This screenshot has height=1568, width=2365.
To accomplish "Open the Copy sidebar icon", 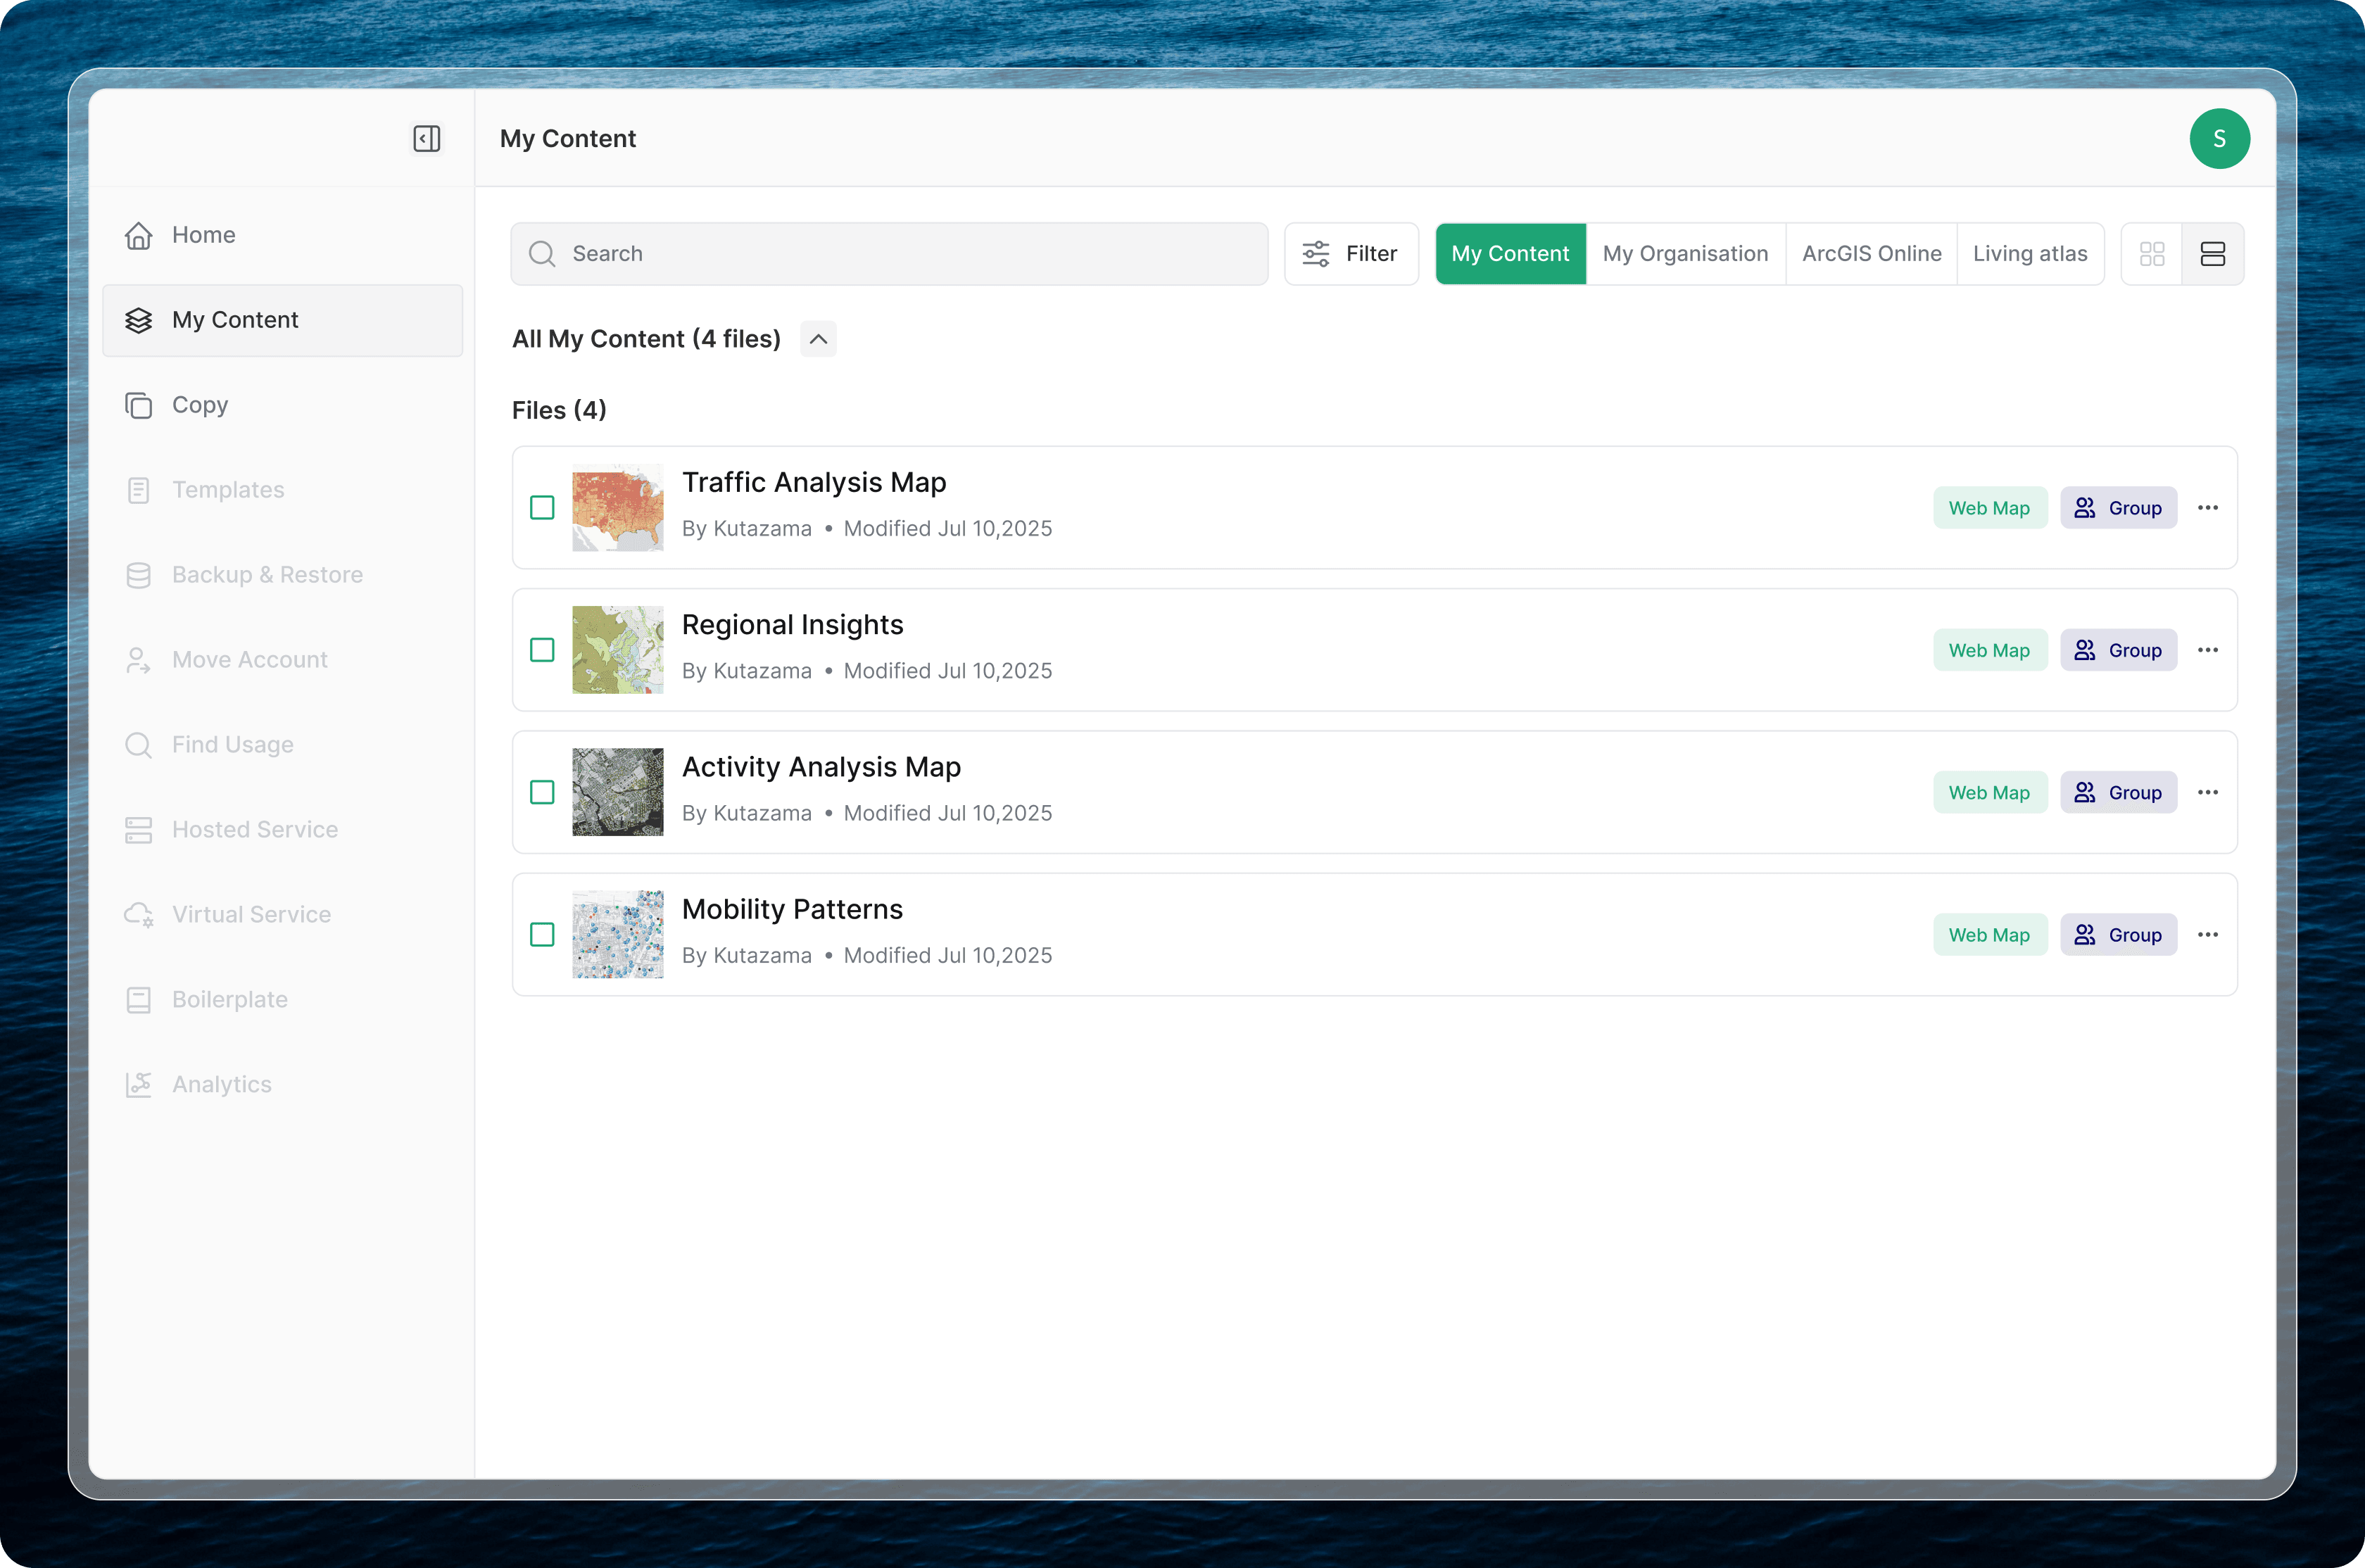I will click(139, 405).
